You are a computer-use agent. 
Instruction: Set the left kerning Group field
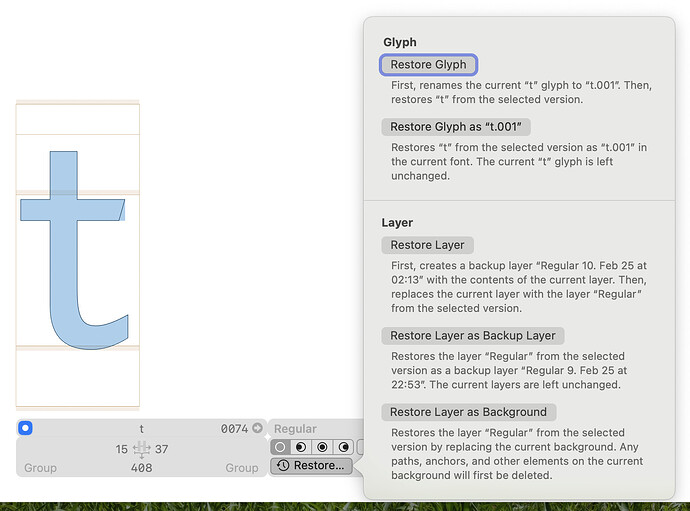[x=40, y=467]
